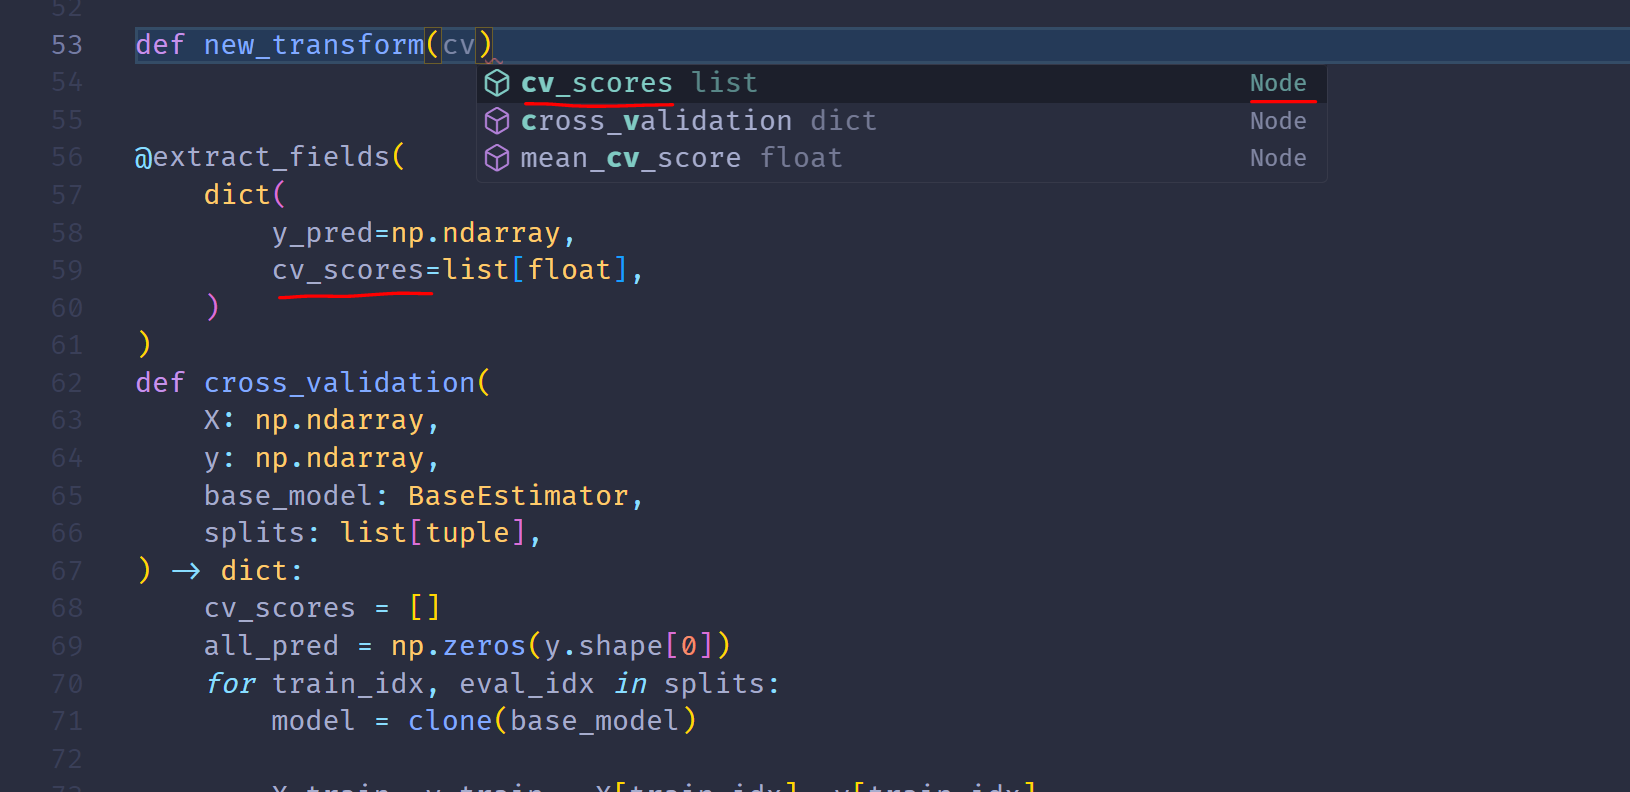Click the underlined cv_scores keyword argument

click(348, 270)
